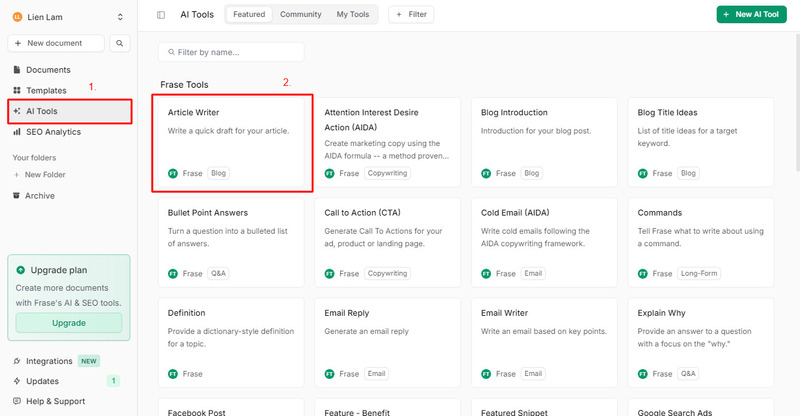
Task: Click Copywriting tag on AIDA card
Action: (x=387, y=174)
